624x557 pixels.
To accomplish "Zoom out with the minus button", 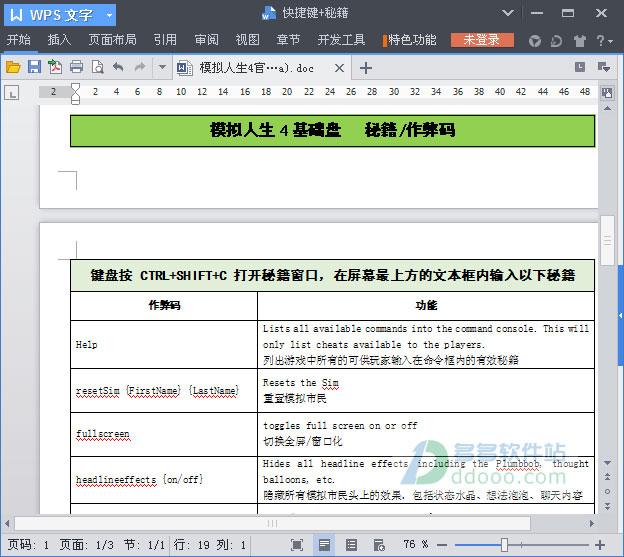I will click(442, 545).
